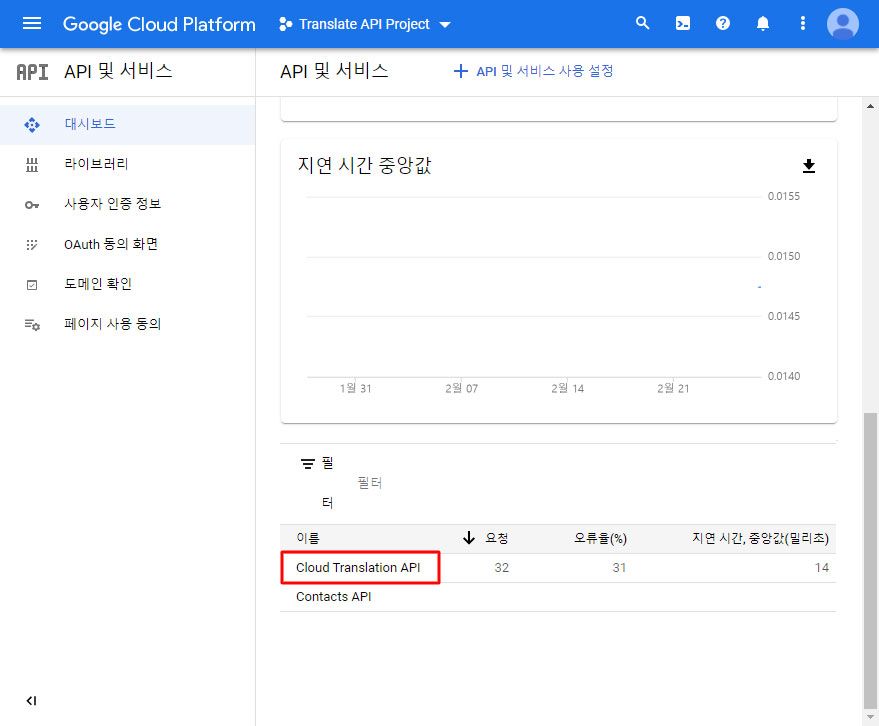Sort by the 이름 column header

(308, 539)
